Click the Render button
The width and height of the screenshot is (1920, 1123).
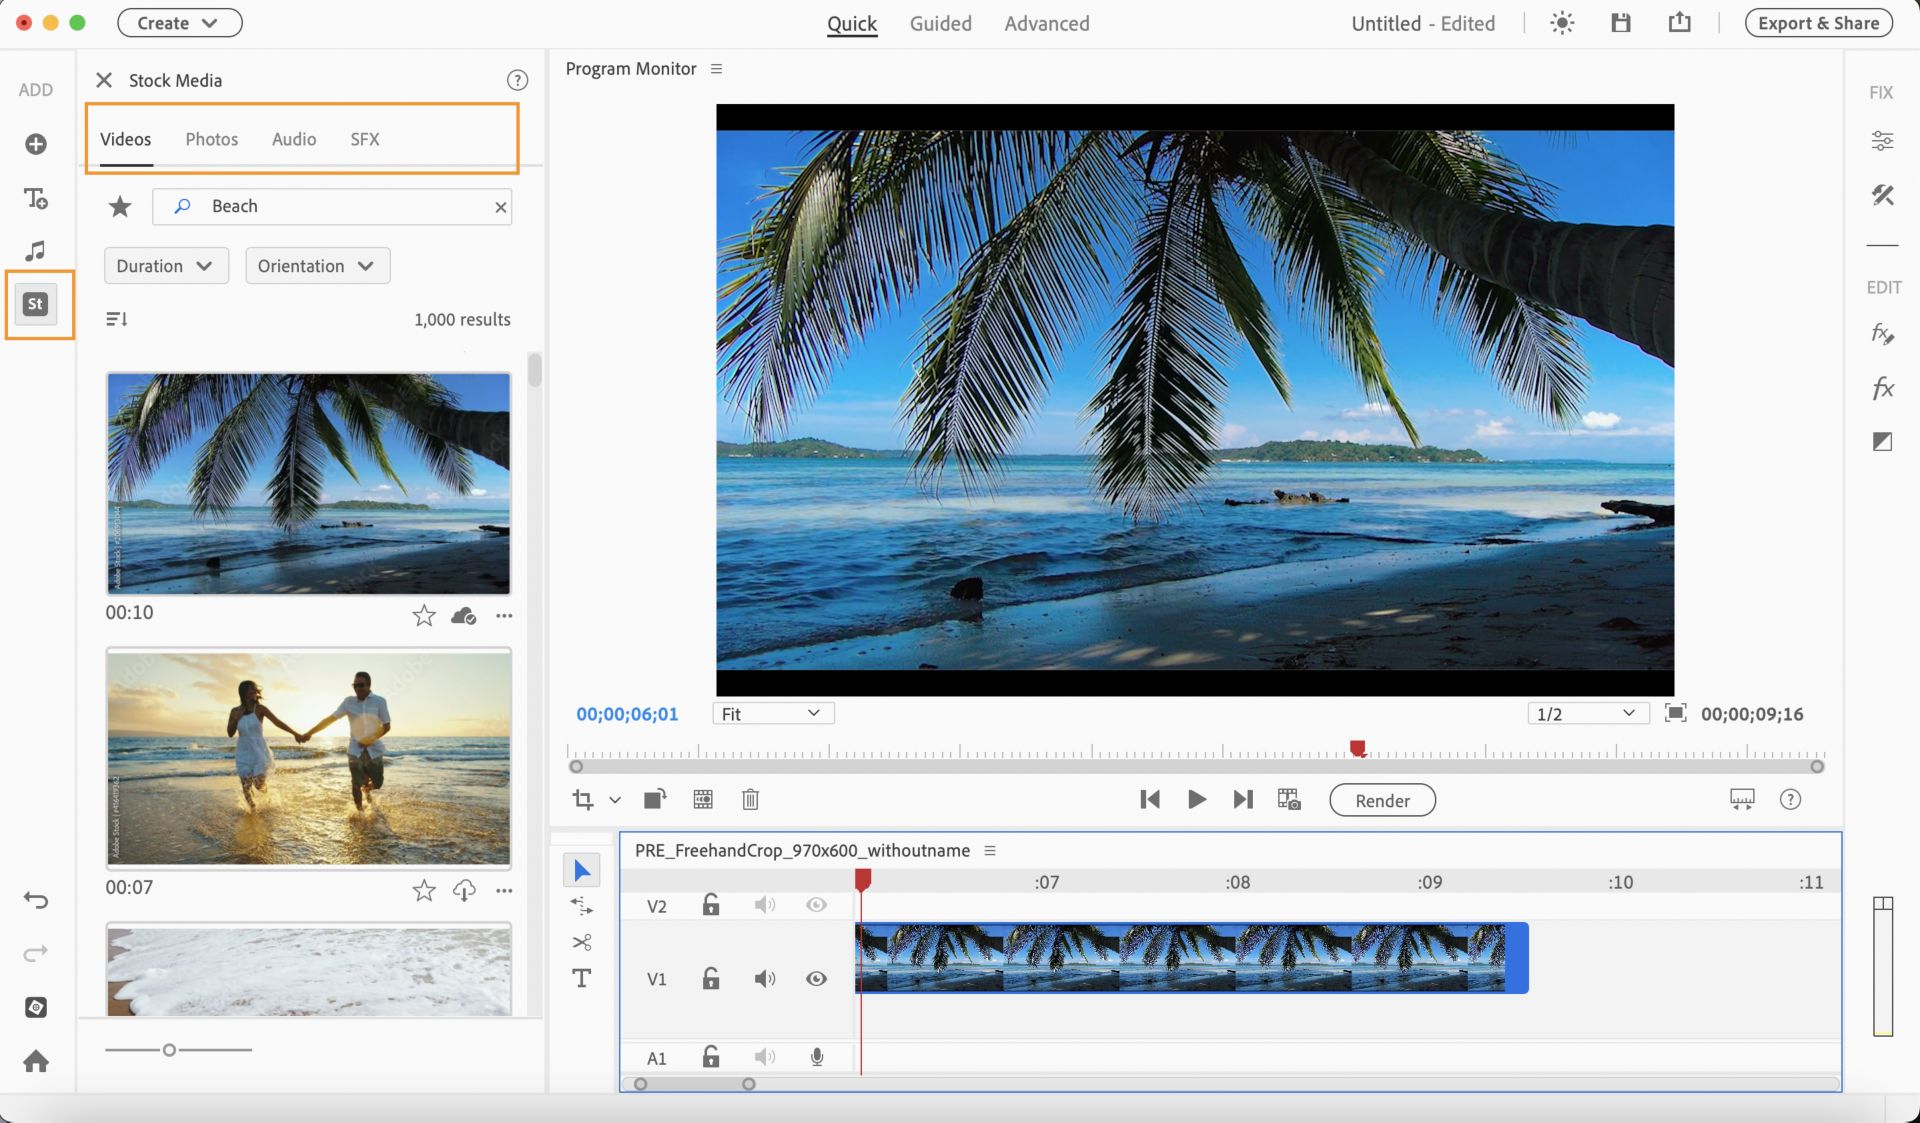tap(1382, 800)
